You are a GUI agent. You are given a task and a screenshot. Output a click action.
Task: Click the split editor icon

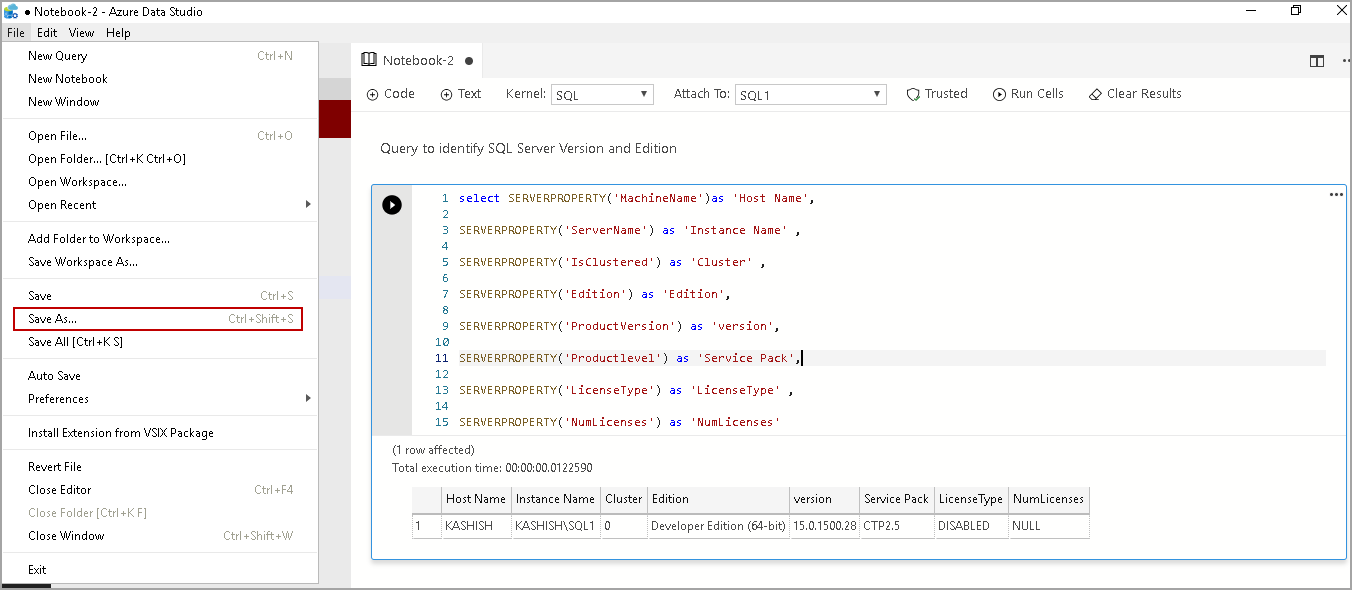click(1317, 61)
